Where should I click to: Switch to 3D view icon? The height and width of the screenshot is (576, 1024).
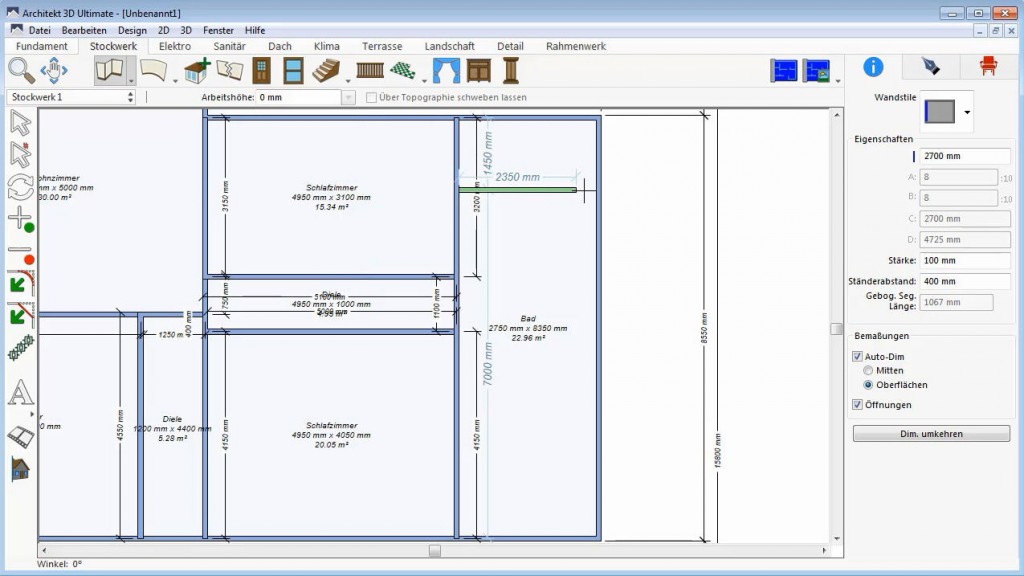pyautogui.click(x=816, y=71)
